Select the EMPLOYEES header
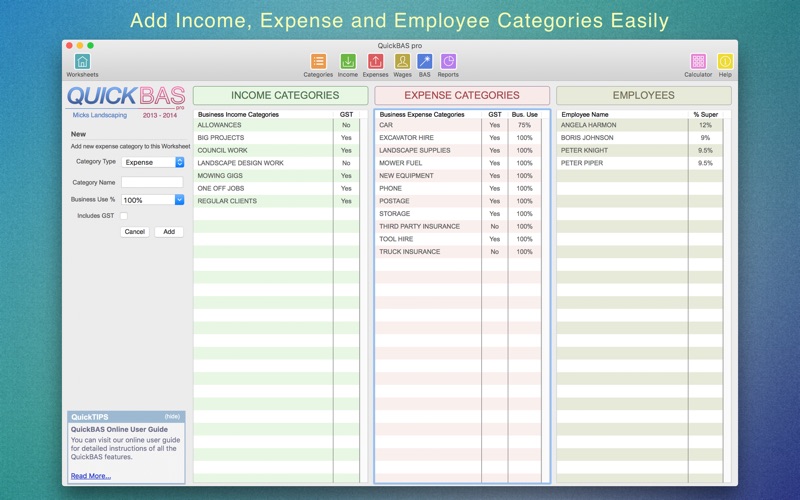The width and height of the screenshot is (800, 500). click(644, 95)
